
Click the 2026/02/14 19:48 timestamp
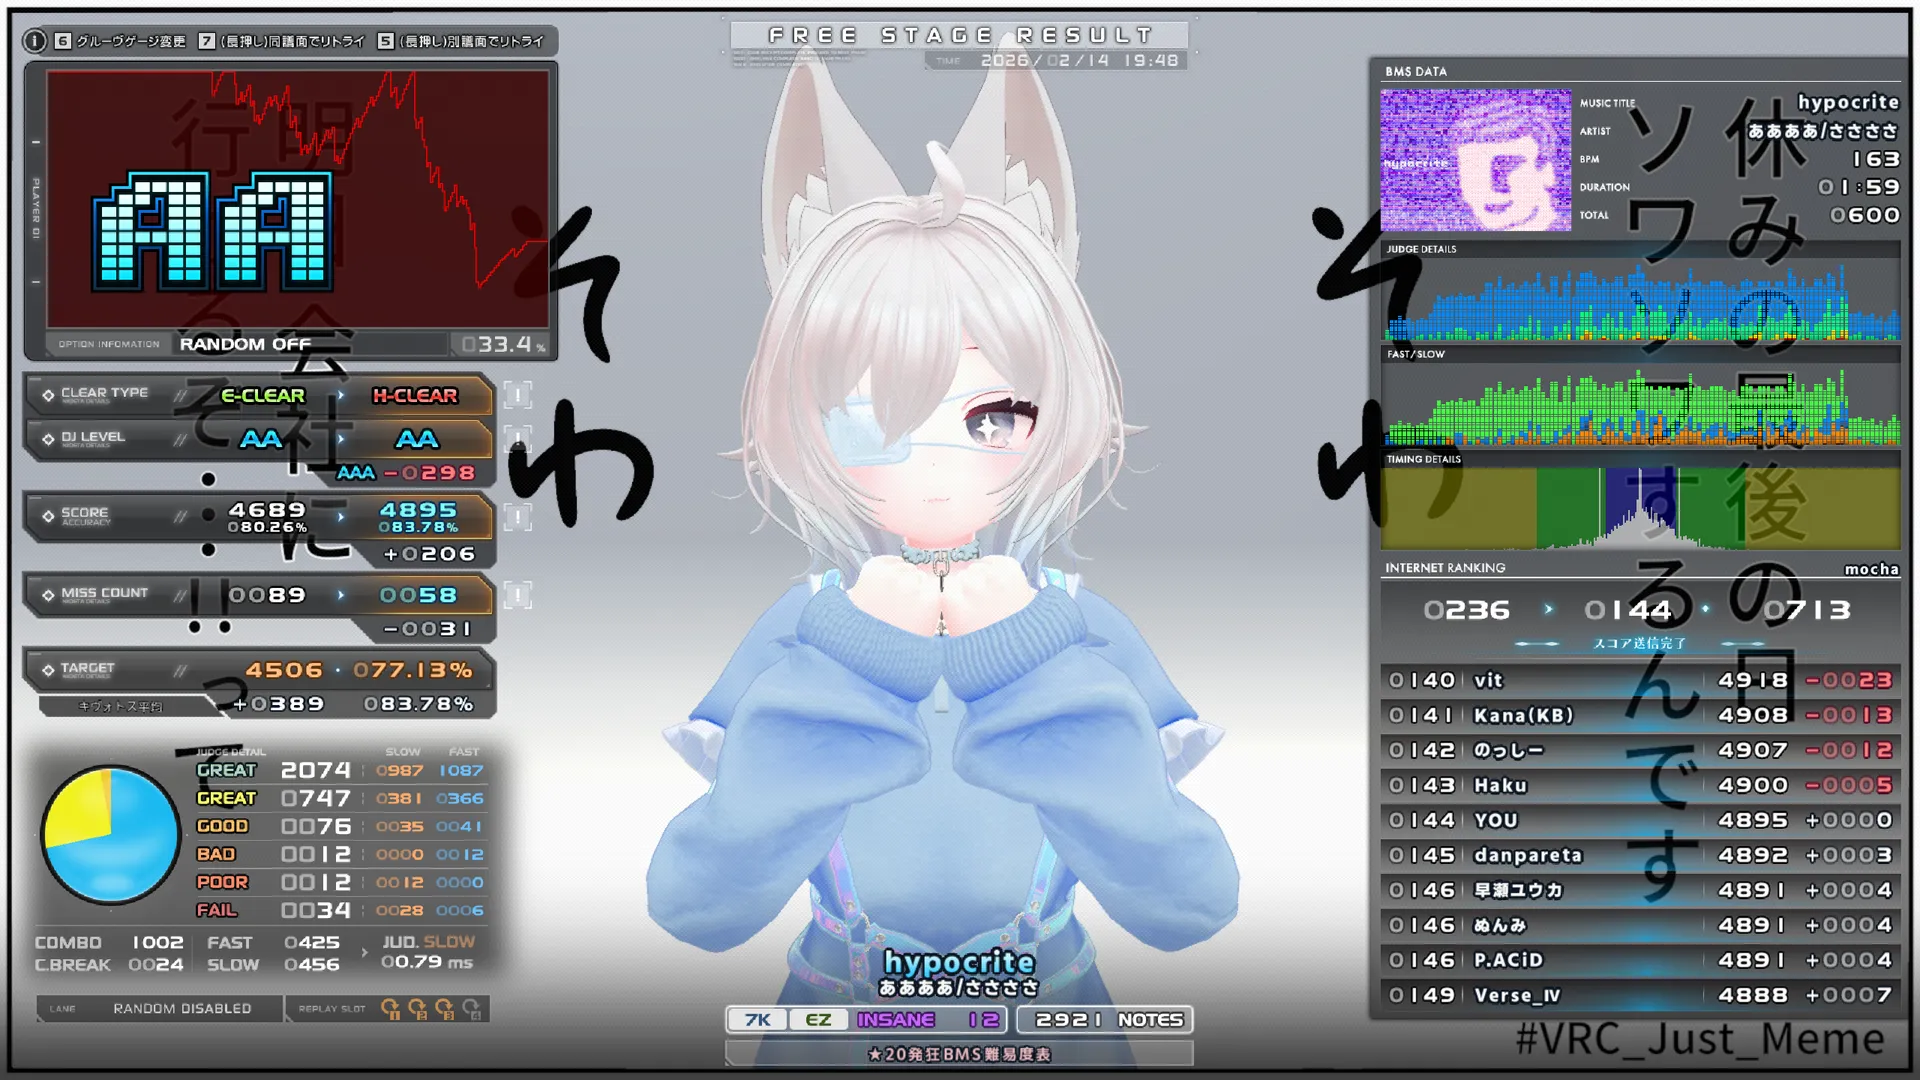(x=1080, y=60)
